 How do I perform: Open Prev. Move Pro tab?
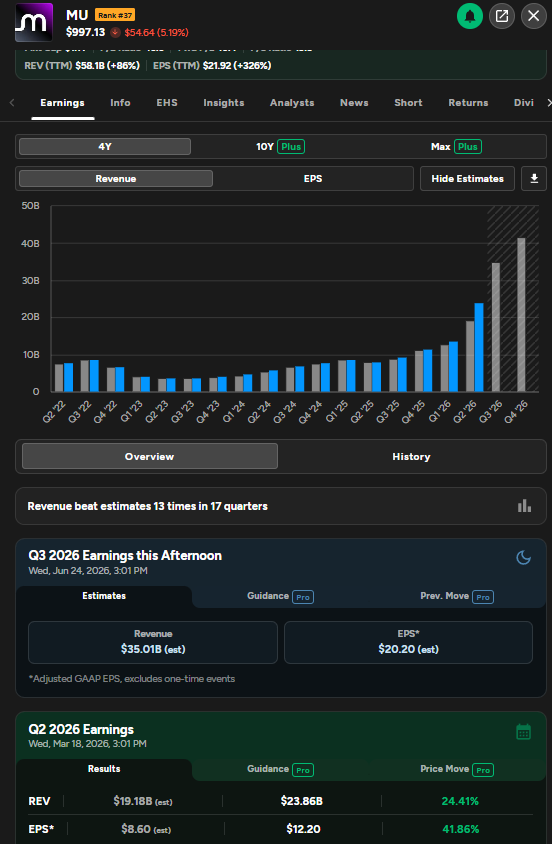(x=457, y=596)
